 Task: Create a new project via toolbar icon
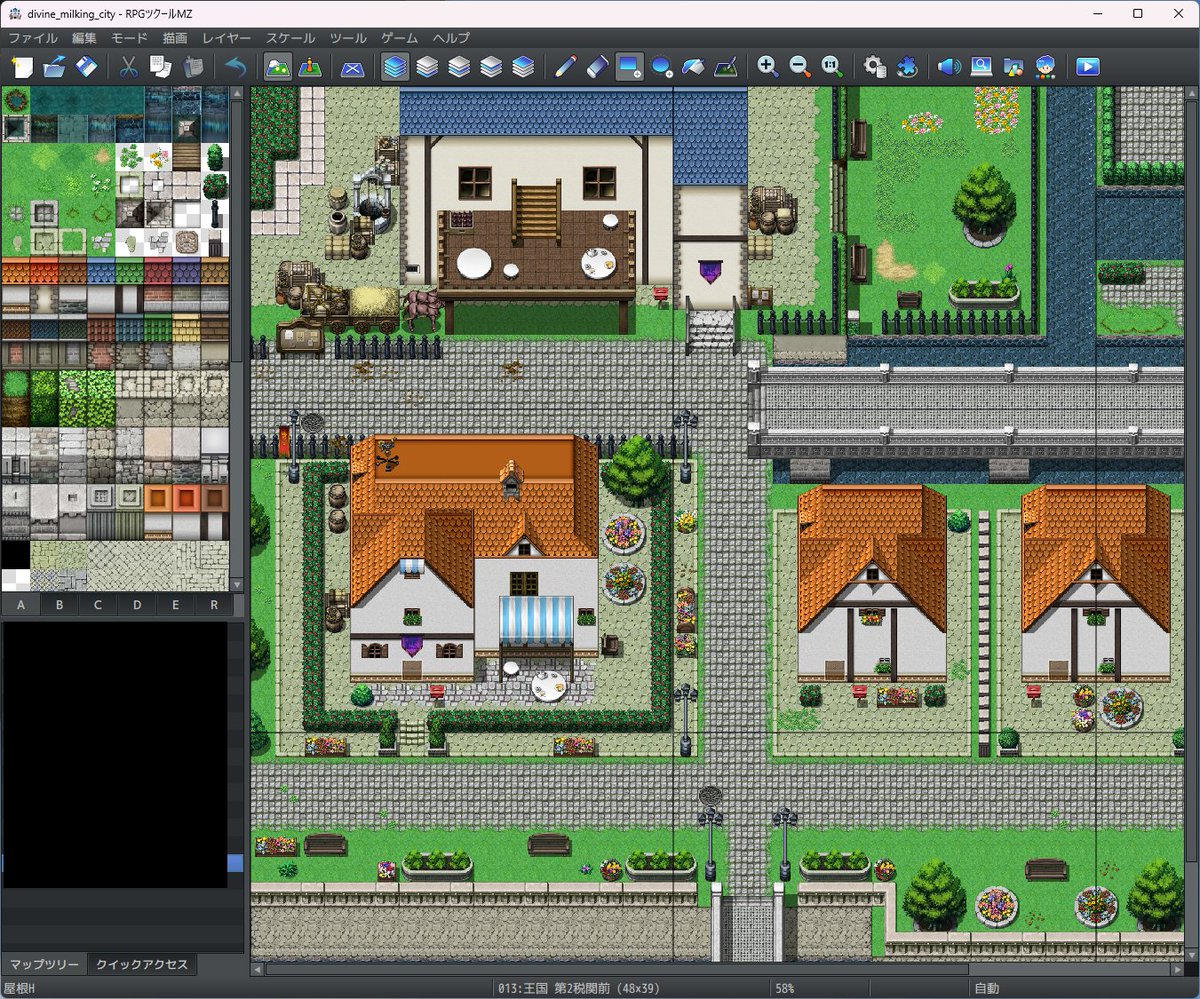coord(22,67)
